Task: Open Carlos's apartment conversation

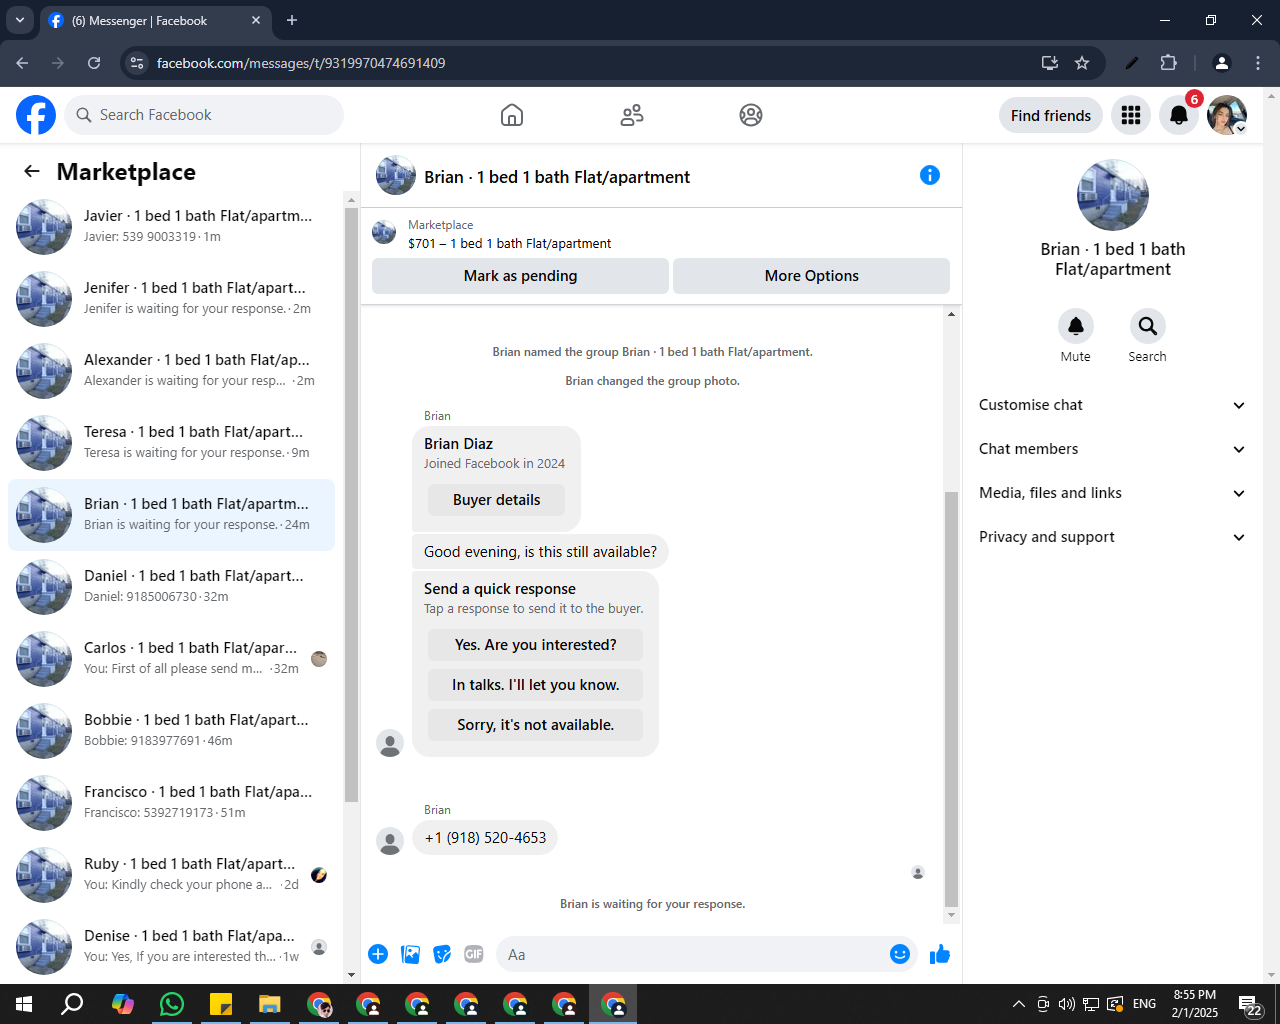Action: [172, 659]
